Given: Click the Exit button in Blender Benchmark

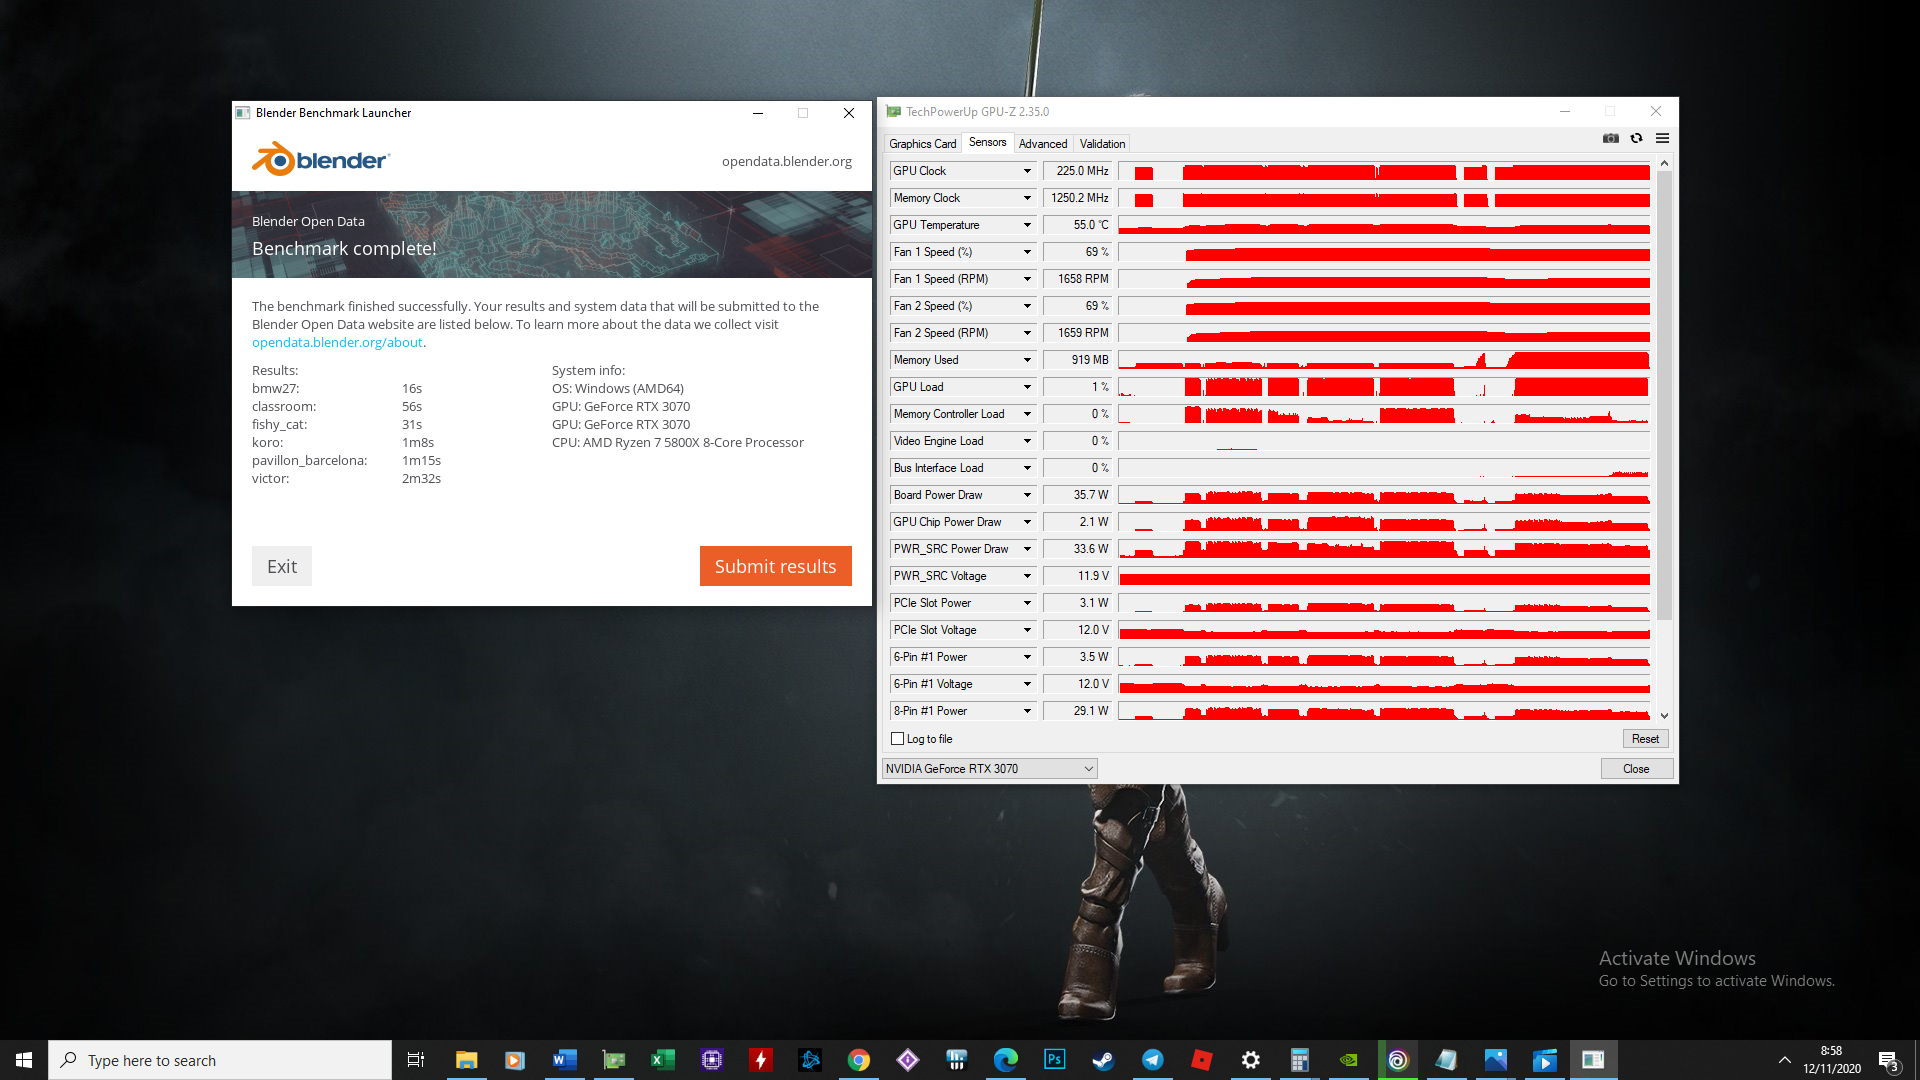Looking at the screenshot, I should pyautogui.click(x=282, y=566).
